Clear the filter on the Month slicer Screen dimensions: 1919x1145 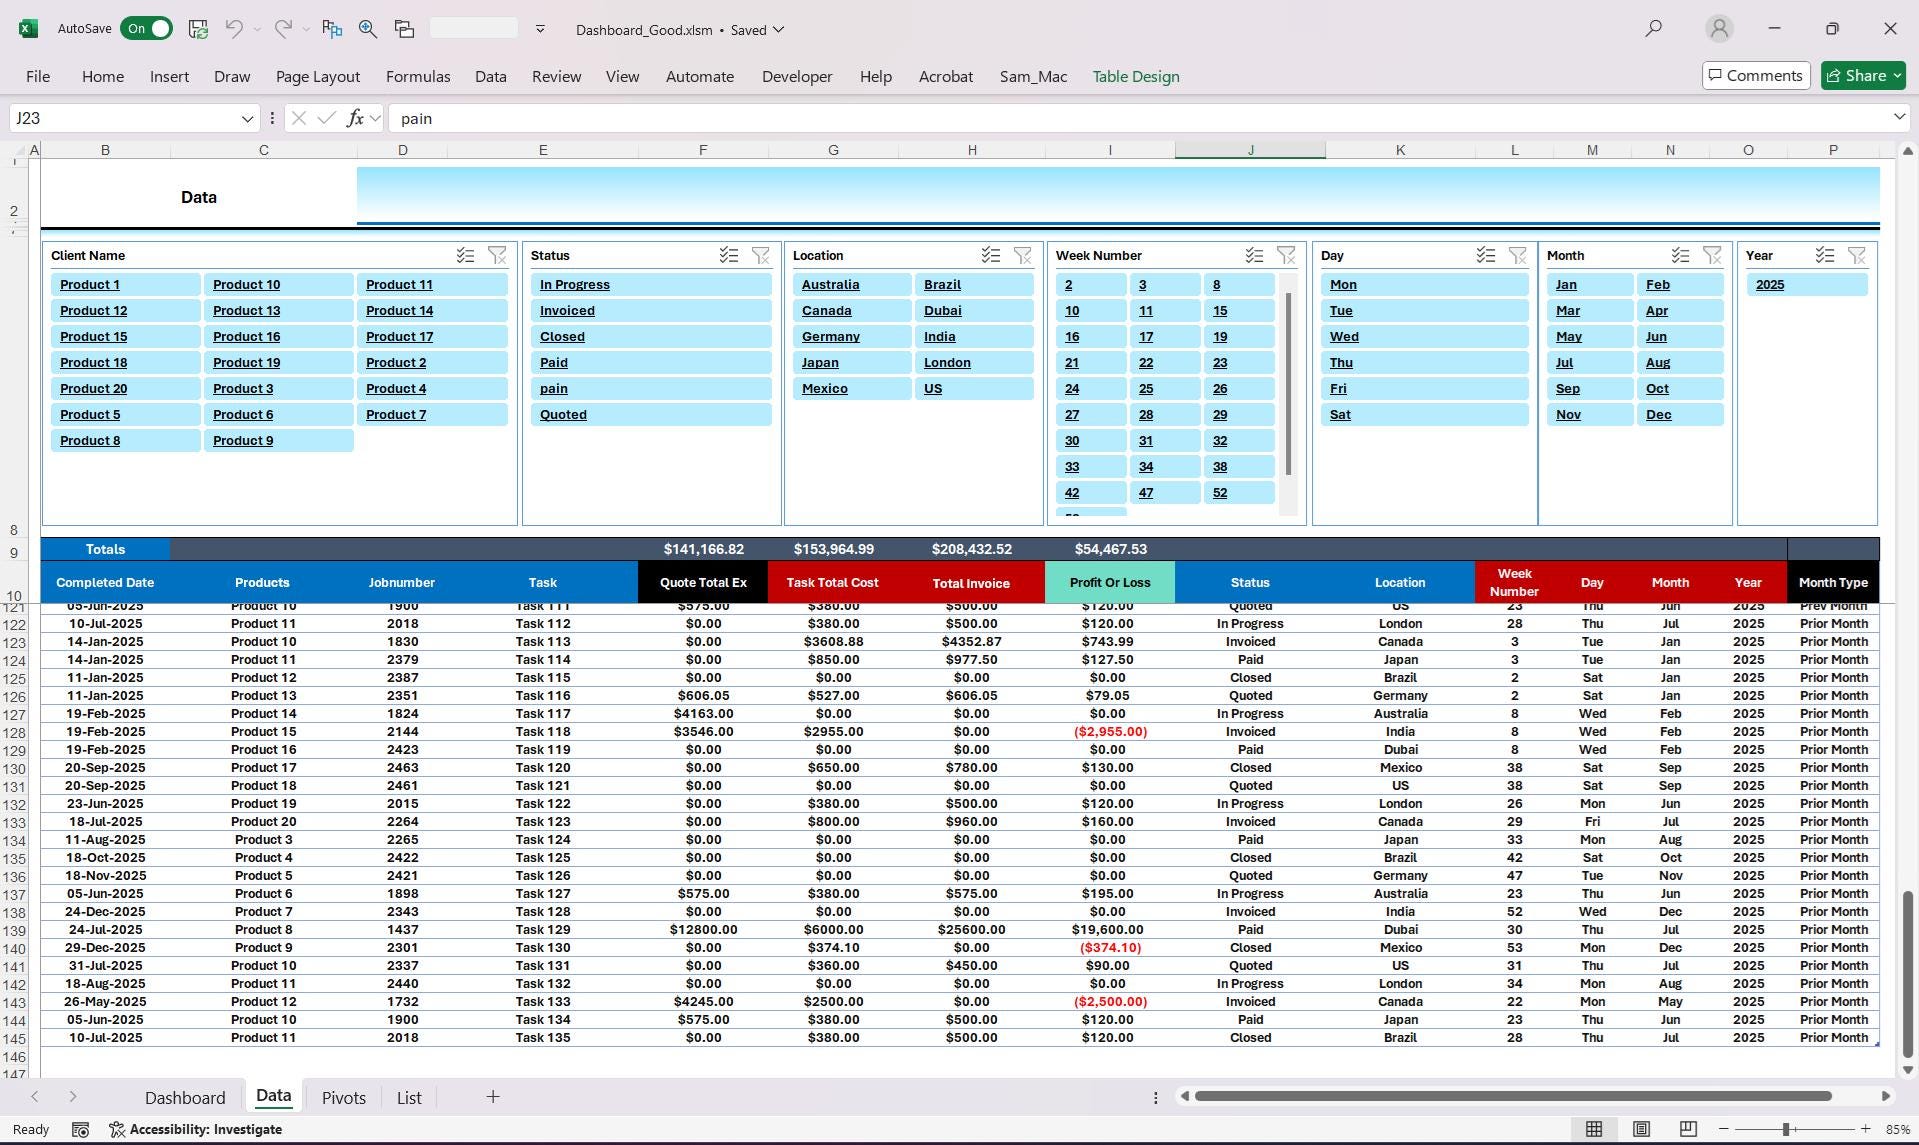click(x=1712, y=256)
